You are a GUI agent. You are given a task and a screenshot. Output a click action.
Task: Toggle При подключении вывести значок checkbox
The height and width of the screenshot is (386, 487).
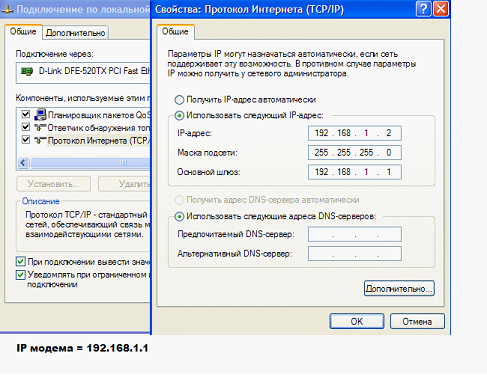(21, 261)
